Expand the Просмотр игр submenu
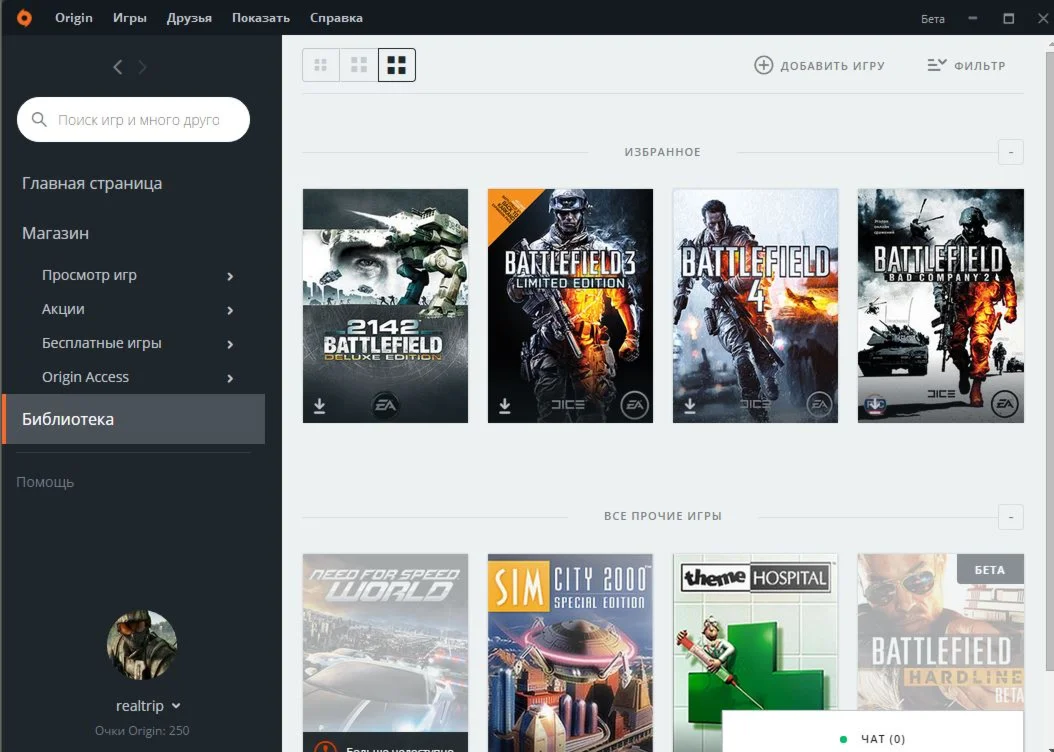Viewport: 1054px width, 752px height. (230, 276)
